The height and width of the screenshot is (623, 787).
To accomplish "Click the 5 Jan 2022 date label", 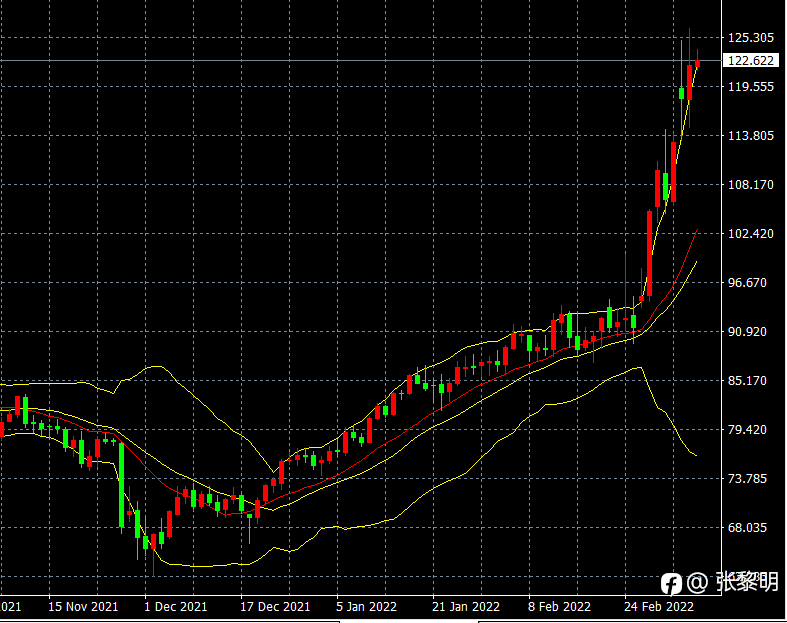I will pyautogui.click(x=366, y=607).
